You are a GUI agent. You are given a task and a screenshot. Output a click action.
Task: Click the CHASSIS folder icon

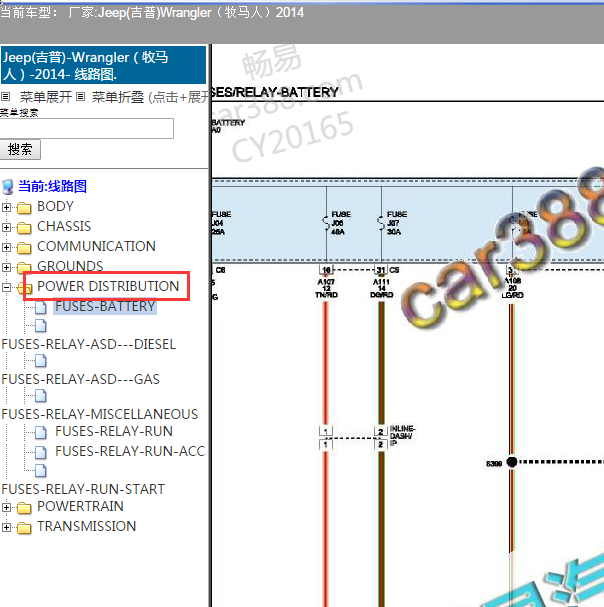pos(24,228)
